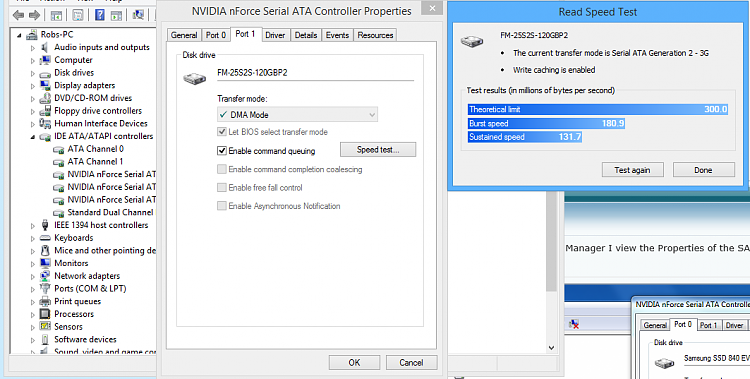Click the Speed test... button

pyautogui.click(x=378, y=150)
